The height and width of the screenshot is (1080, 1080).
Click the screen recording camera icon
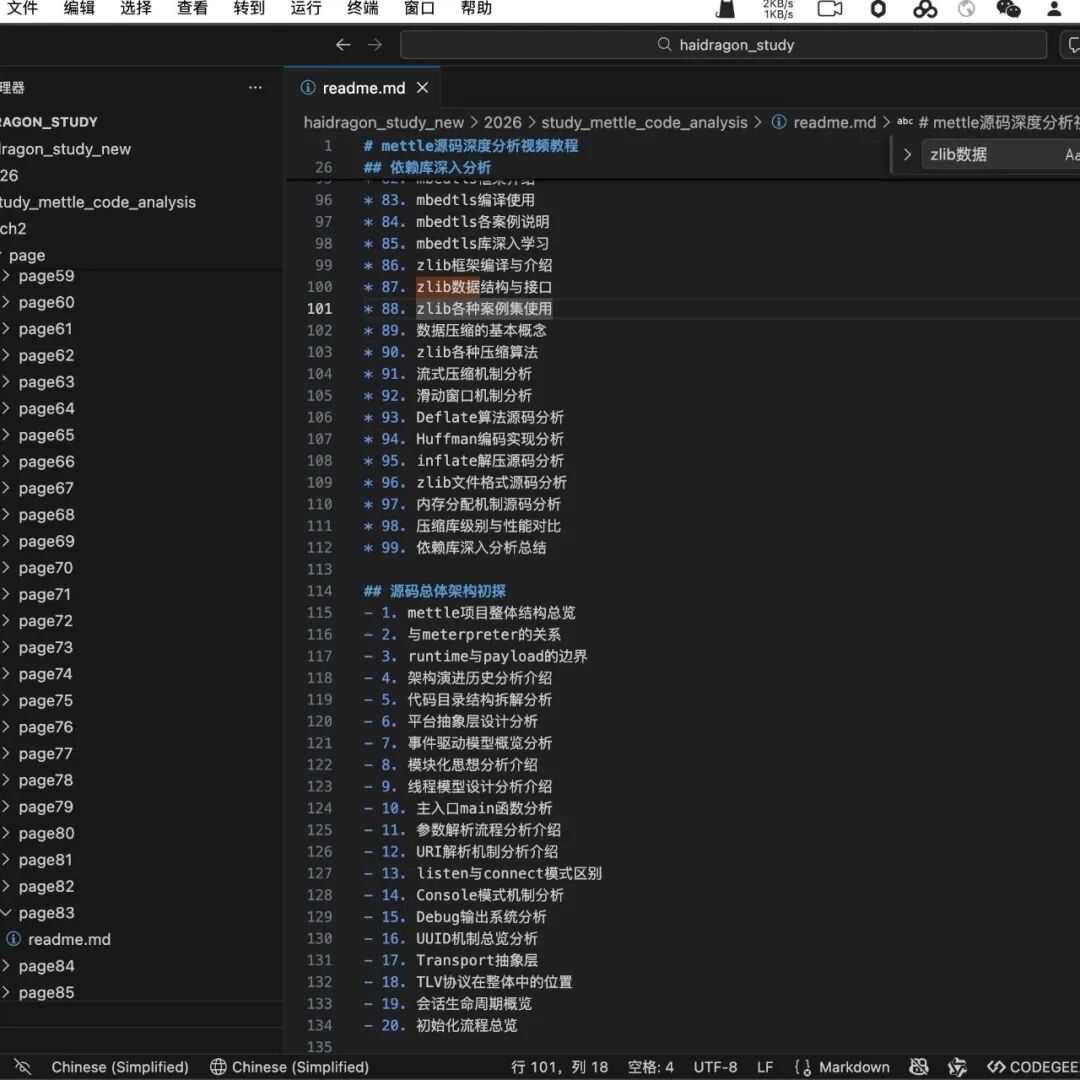click(829, 9)
